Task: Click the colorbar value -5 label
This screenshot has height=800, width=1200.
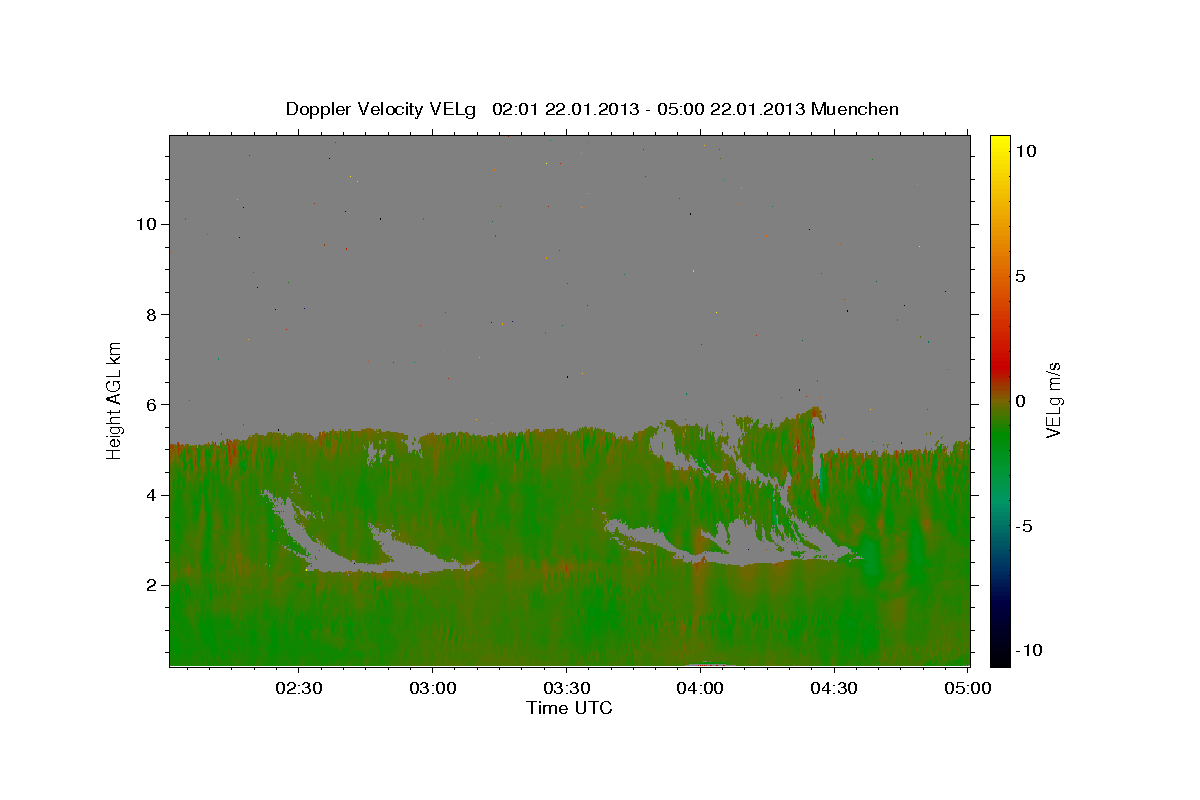Action: [1024, 526]
